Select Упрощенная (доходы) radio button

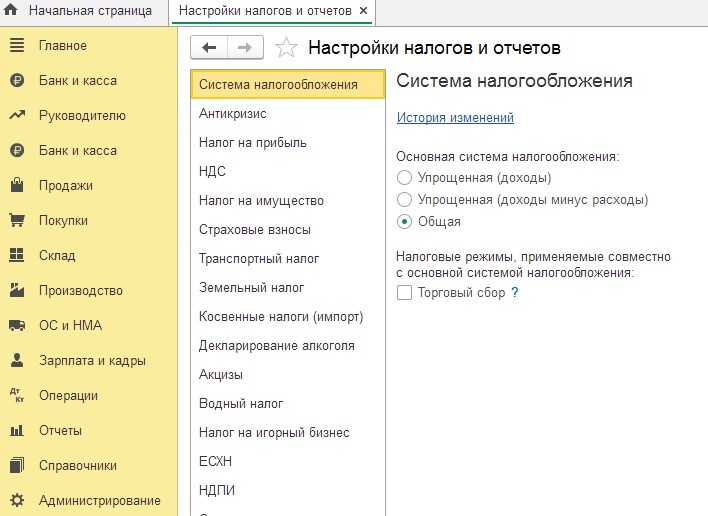pyautogui.click(x=404, y=177)
